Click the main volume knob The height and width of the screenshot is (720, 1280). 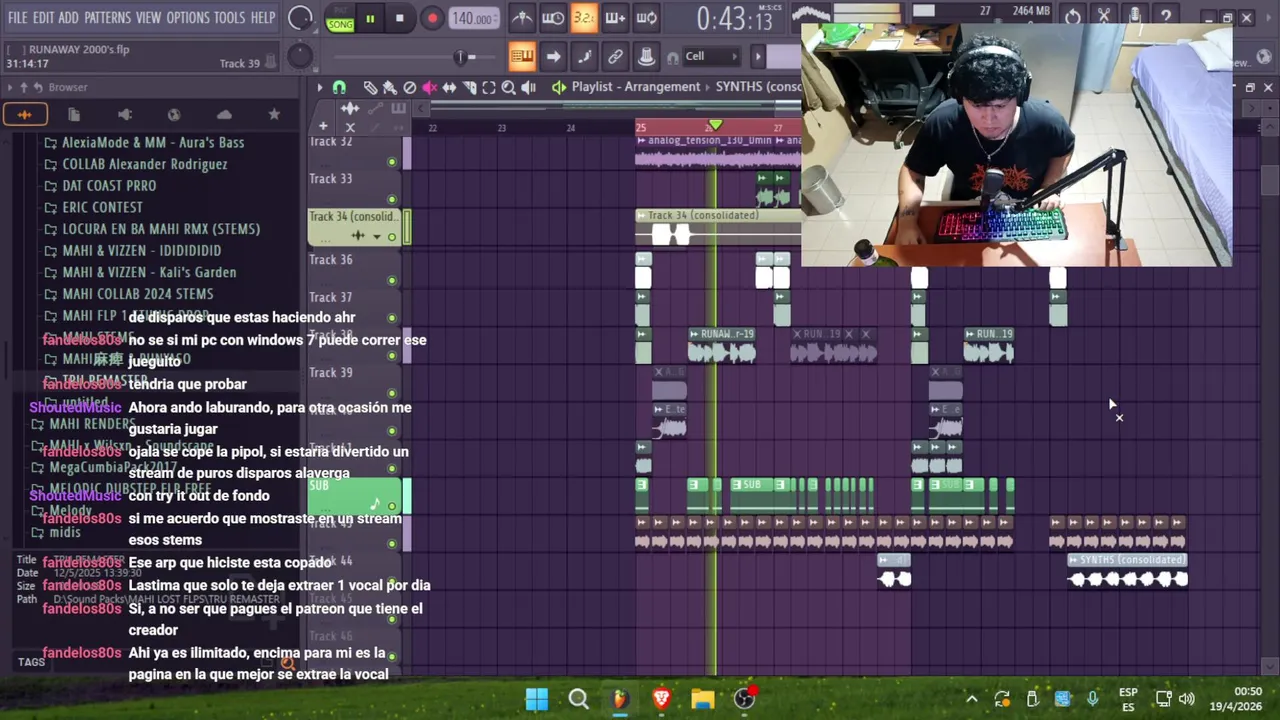[x=300, y=18]
